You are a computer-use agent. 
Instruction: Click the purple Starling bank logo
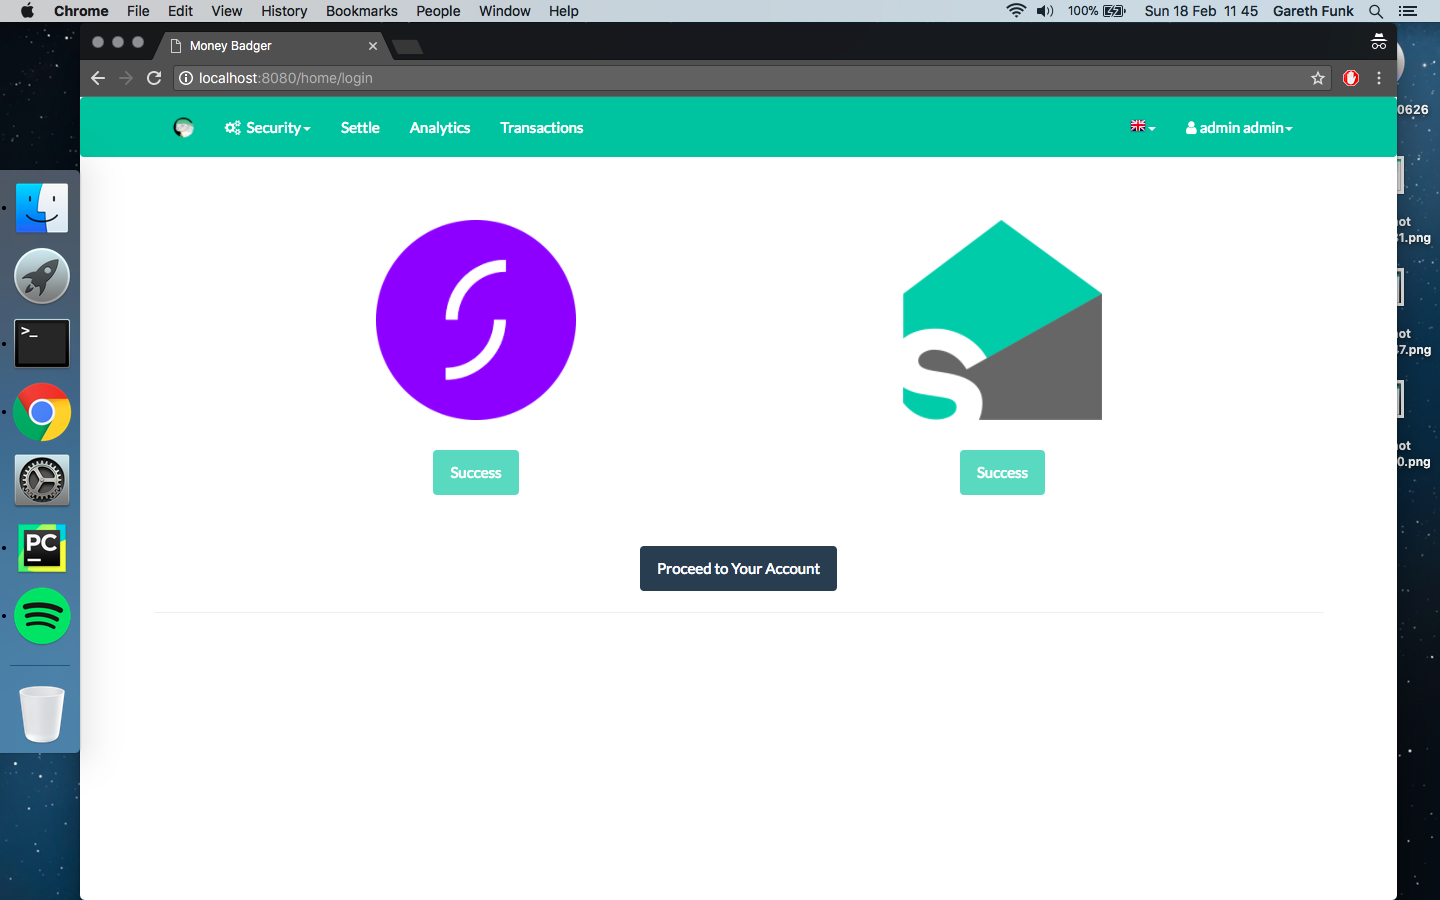476,320
